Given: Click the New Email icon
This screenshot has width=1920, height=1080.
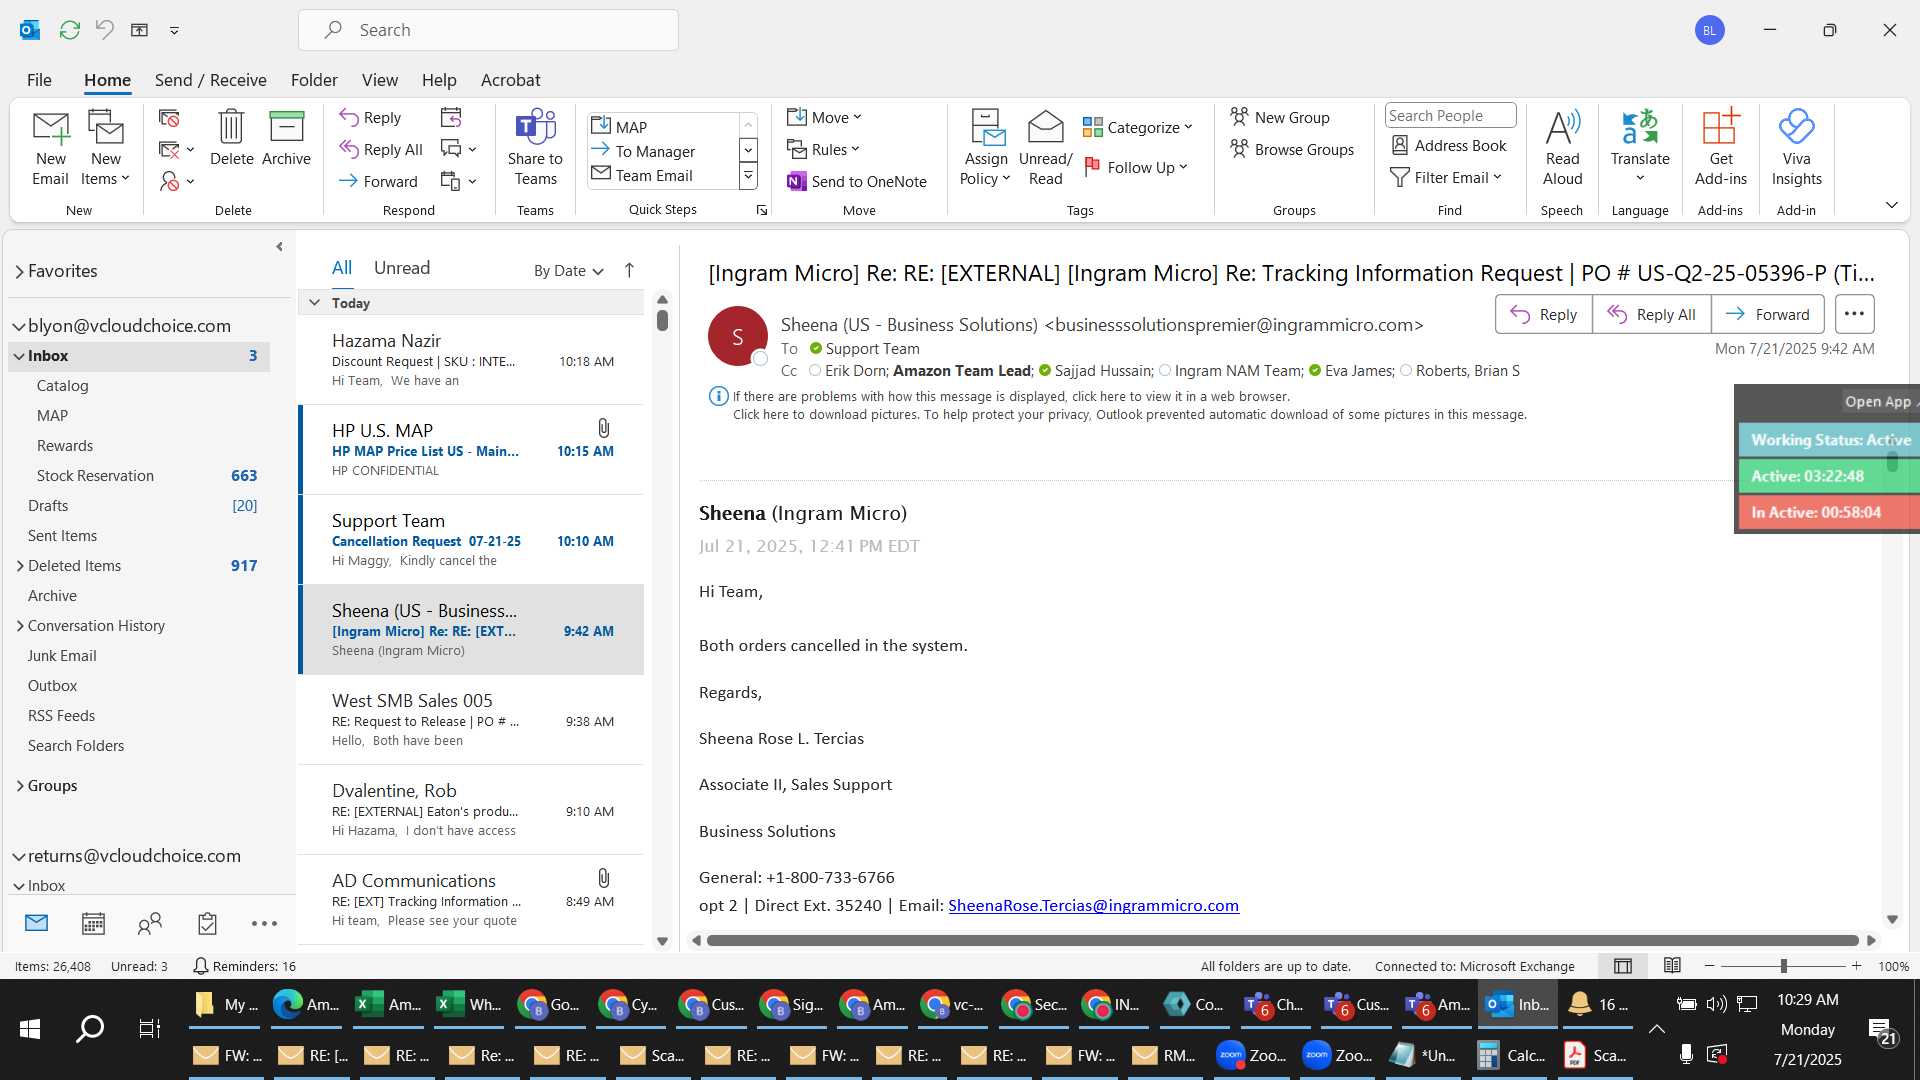Looking at the screenshot, I should tap(50, 148).
